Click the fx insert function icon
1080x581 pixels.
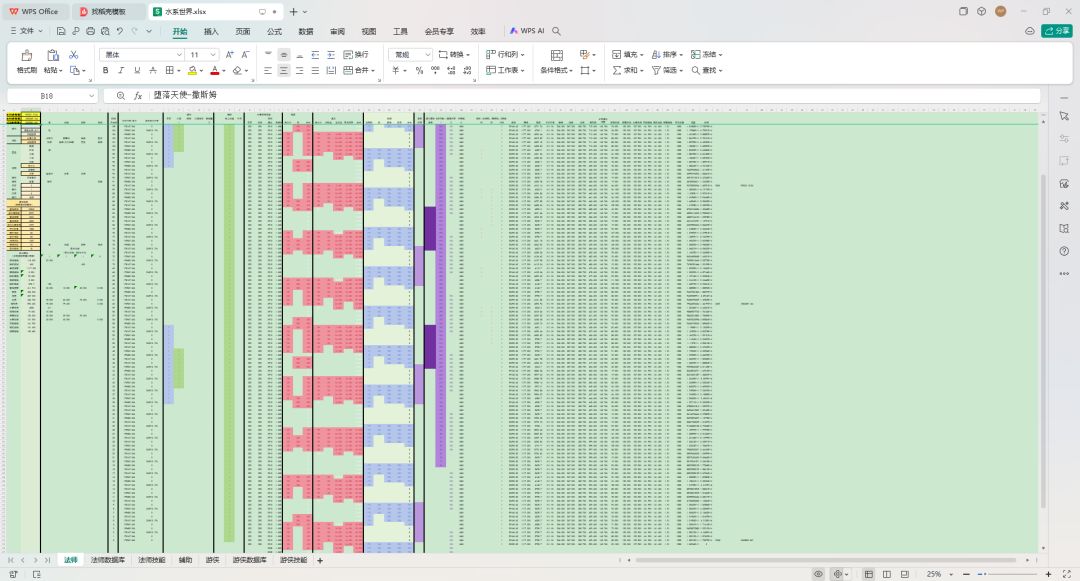(x=138, y=96)
